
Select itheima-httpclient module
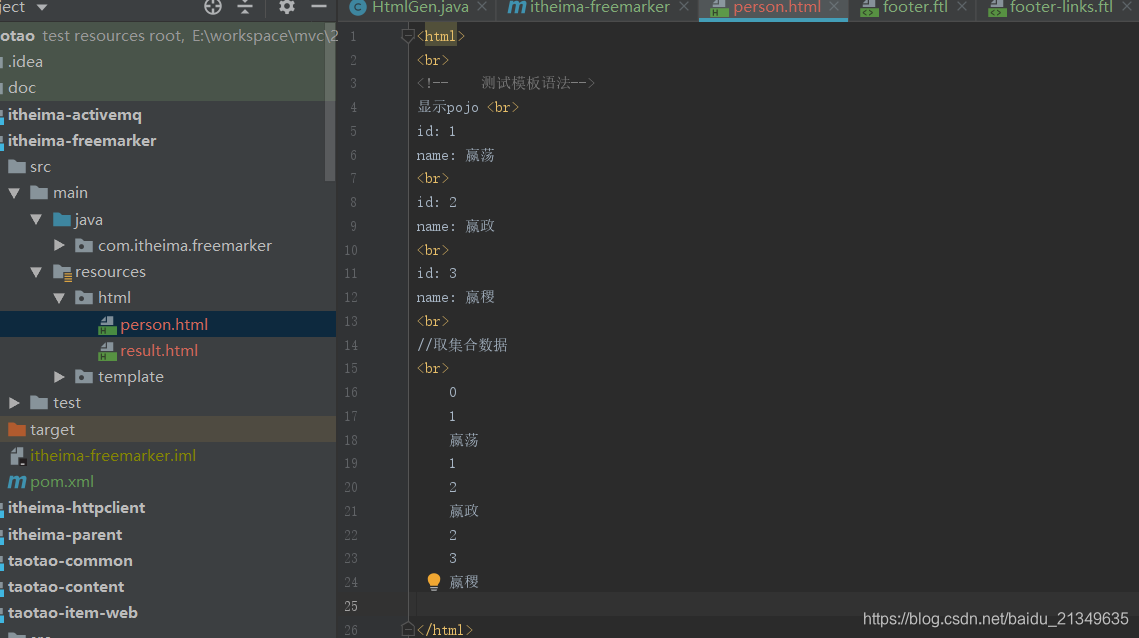pyautogui.click(x=76, y=508)
